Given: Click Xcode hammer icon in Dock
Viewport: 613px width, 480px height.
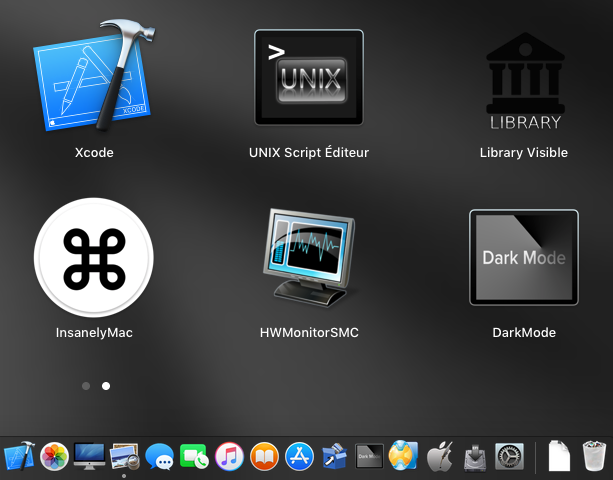Looking at the screenshot, I should click(19, 456).
